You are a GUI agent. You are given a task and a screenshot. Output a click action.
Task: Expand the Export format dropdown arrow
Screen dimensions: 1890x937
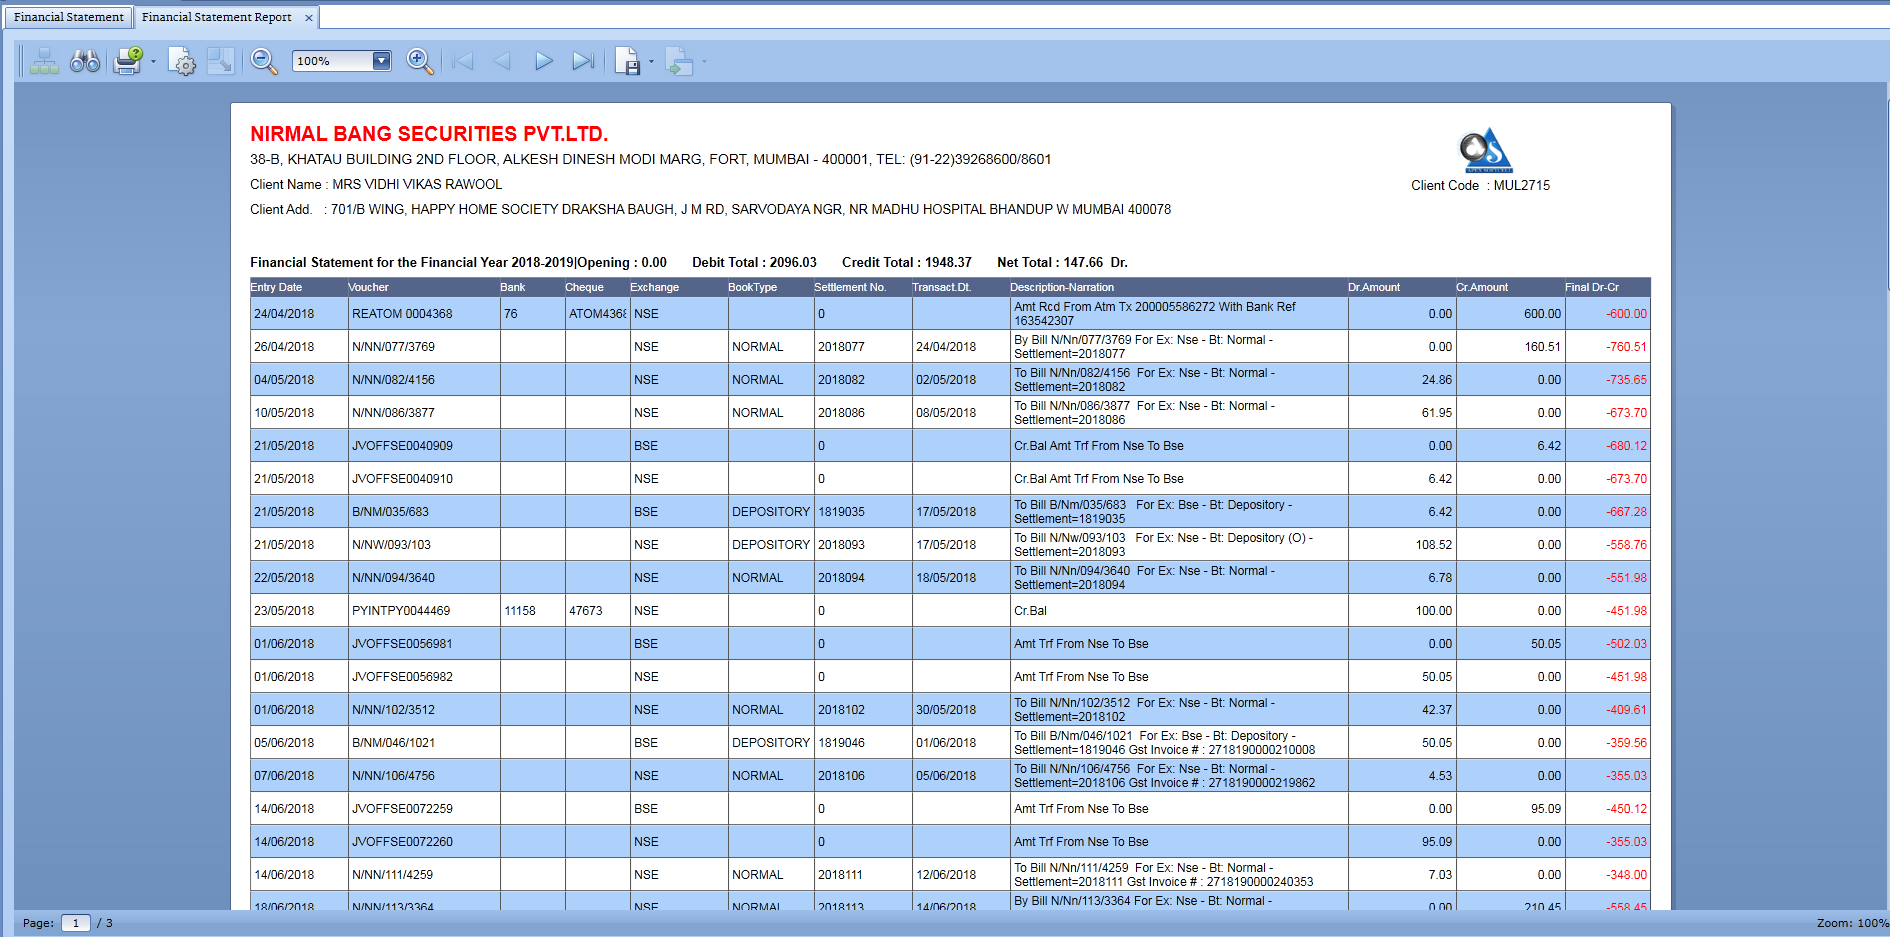[x=651, y=62]
